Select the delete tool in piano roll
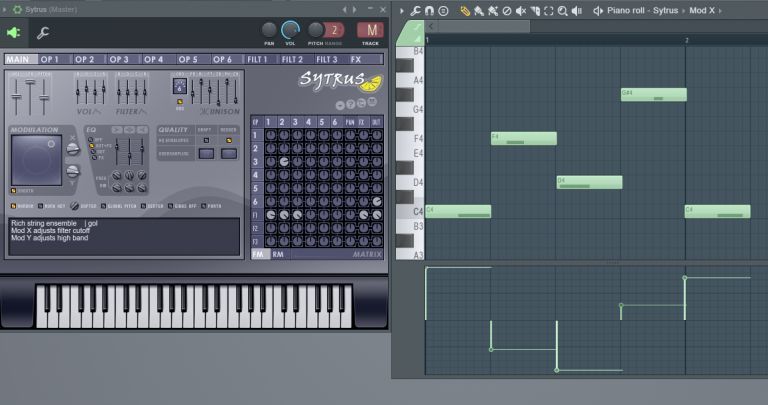Screen dimensions: 768x405 coord(507,11)
